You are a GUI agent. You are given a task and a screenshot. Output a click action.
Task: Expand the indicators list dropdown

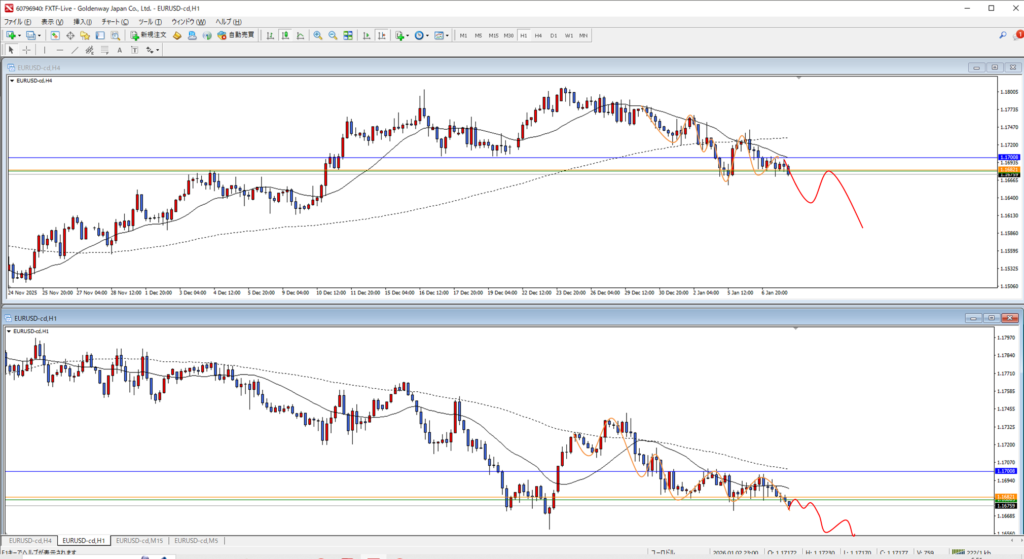(410, 35)
